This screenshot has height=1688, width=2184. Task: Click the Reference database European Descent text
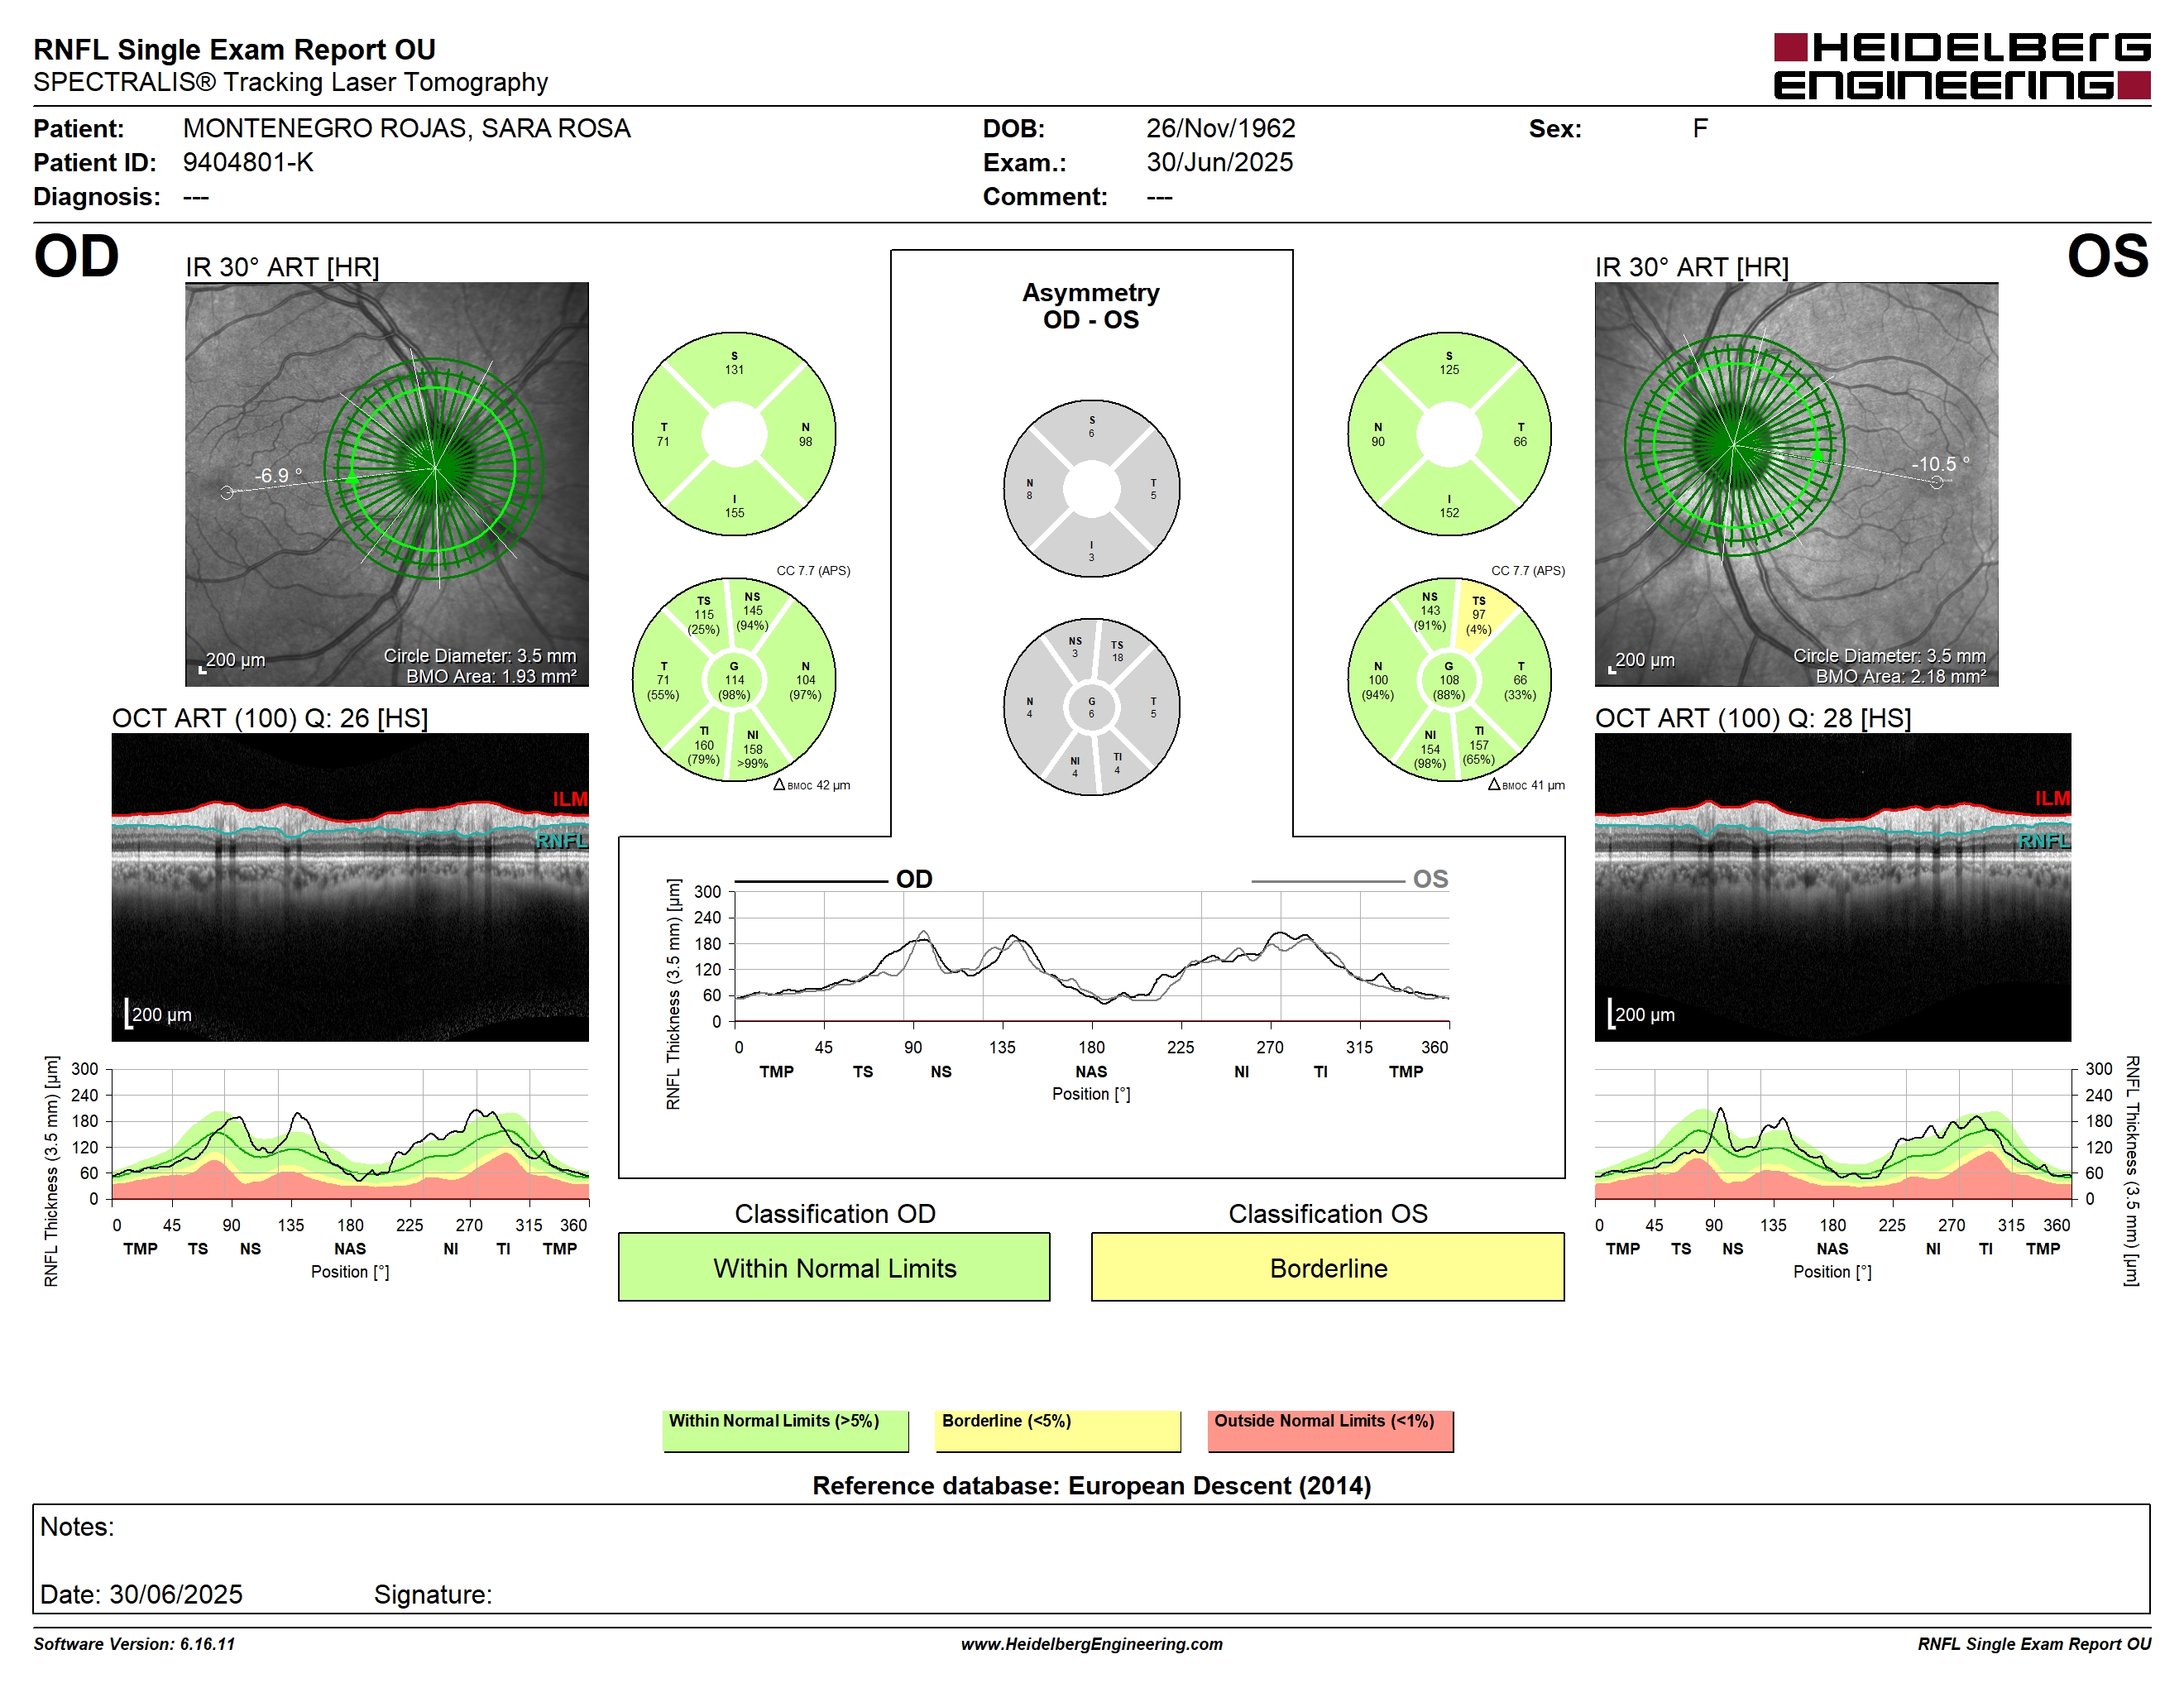(1091, 1485)
